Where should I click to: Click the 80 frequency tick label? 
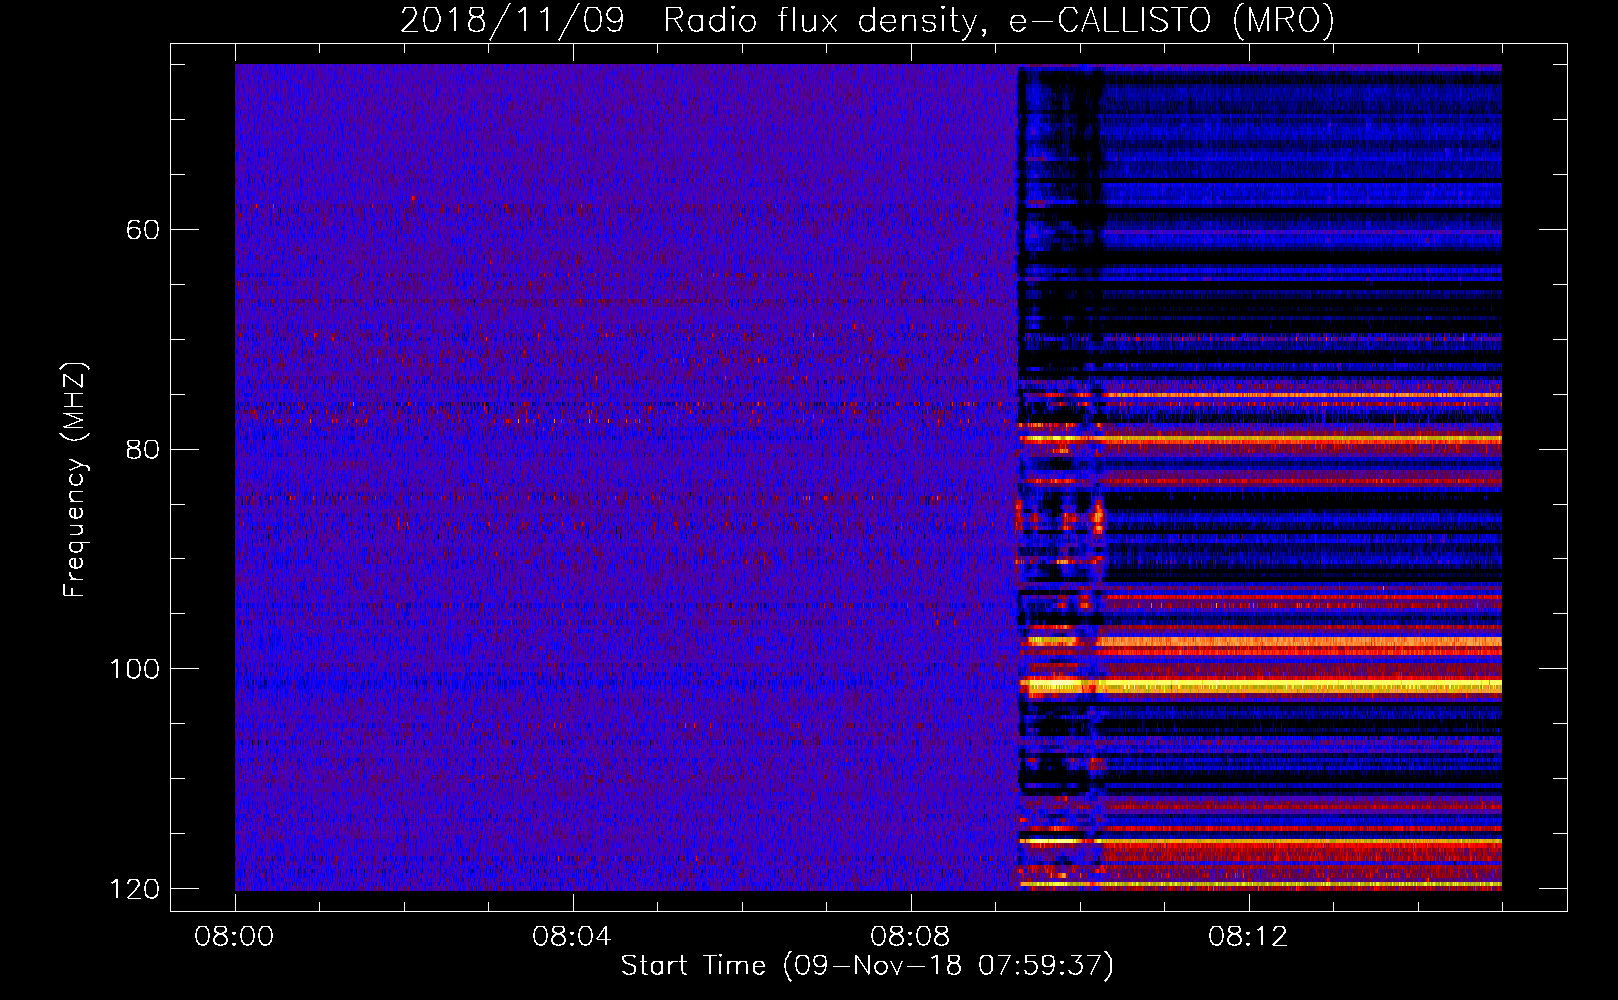[x=143, y=449]
